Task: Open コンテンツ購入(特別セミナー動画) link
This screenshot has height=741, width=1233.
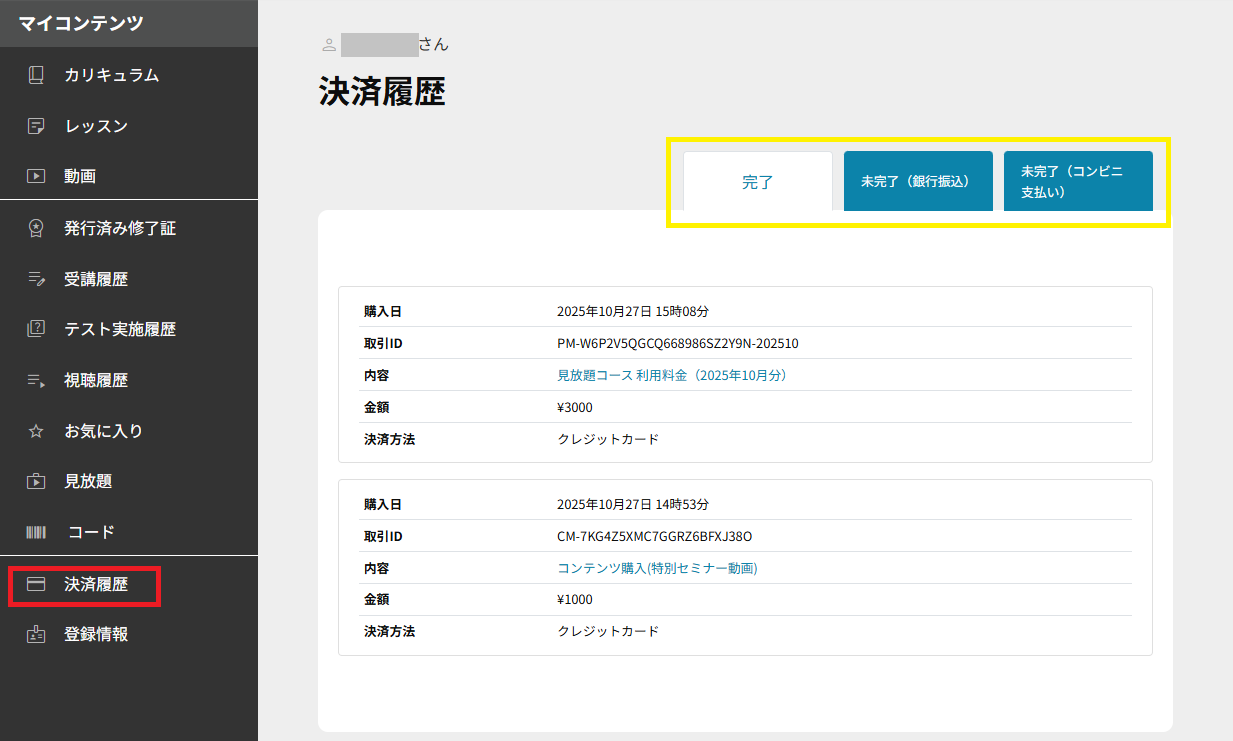Action: [657, 568]
